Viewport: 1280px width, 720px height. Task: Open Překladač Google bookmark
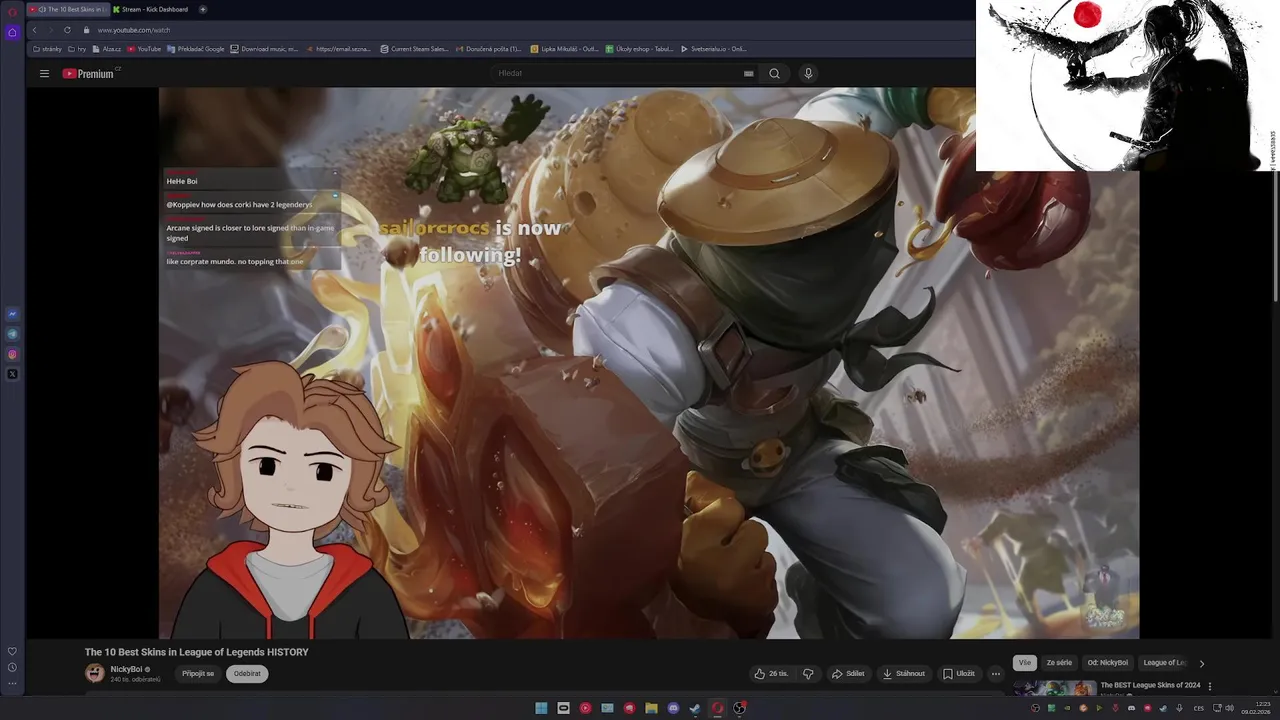click(x=196, y=49)
